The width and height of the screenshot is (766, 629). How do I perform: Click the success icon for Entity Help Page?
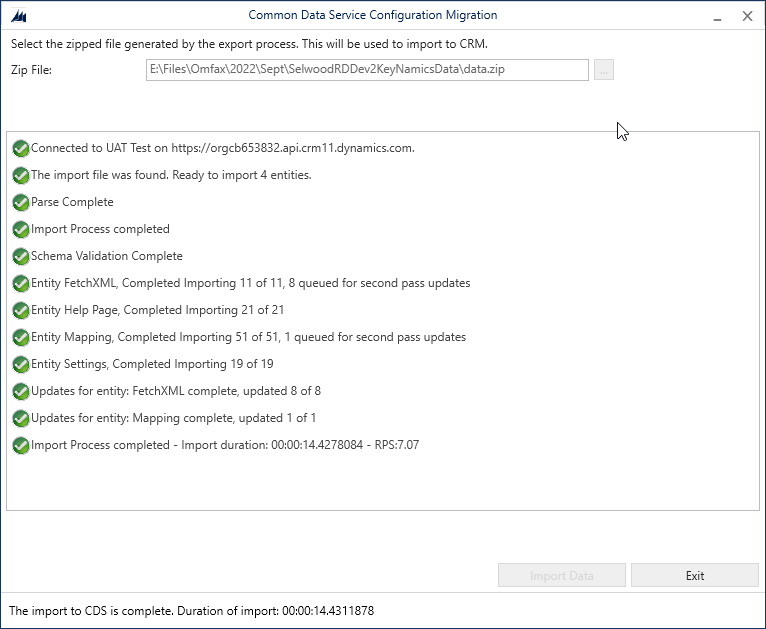tap(21, 311)
